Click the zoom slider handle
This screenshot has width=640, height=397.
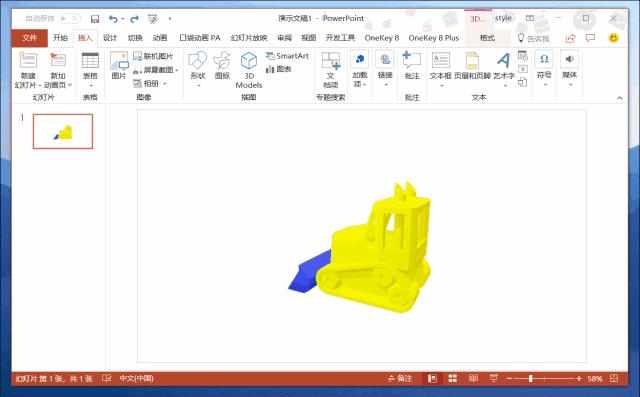[x=531, y=379]
